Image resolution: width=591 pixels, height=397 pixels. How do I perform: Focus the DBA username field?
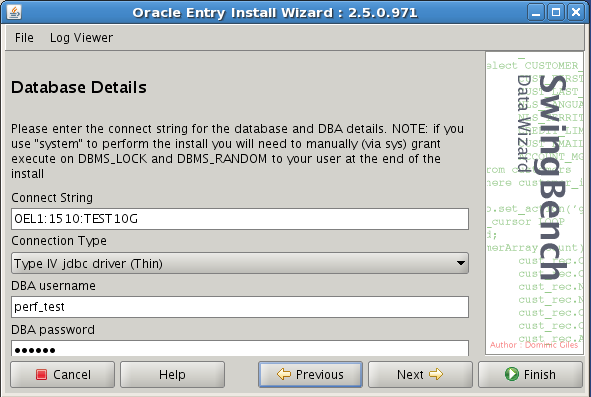[240, 307]
